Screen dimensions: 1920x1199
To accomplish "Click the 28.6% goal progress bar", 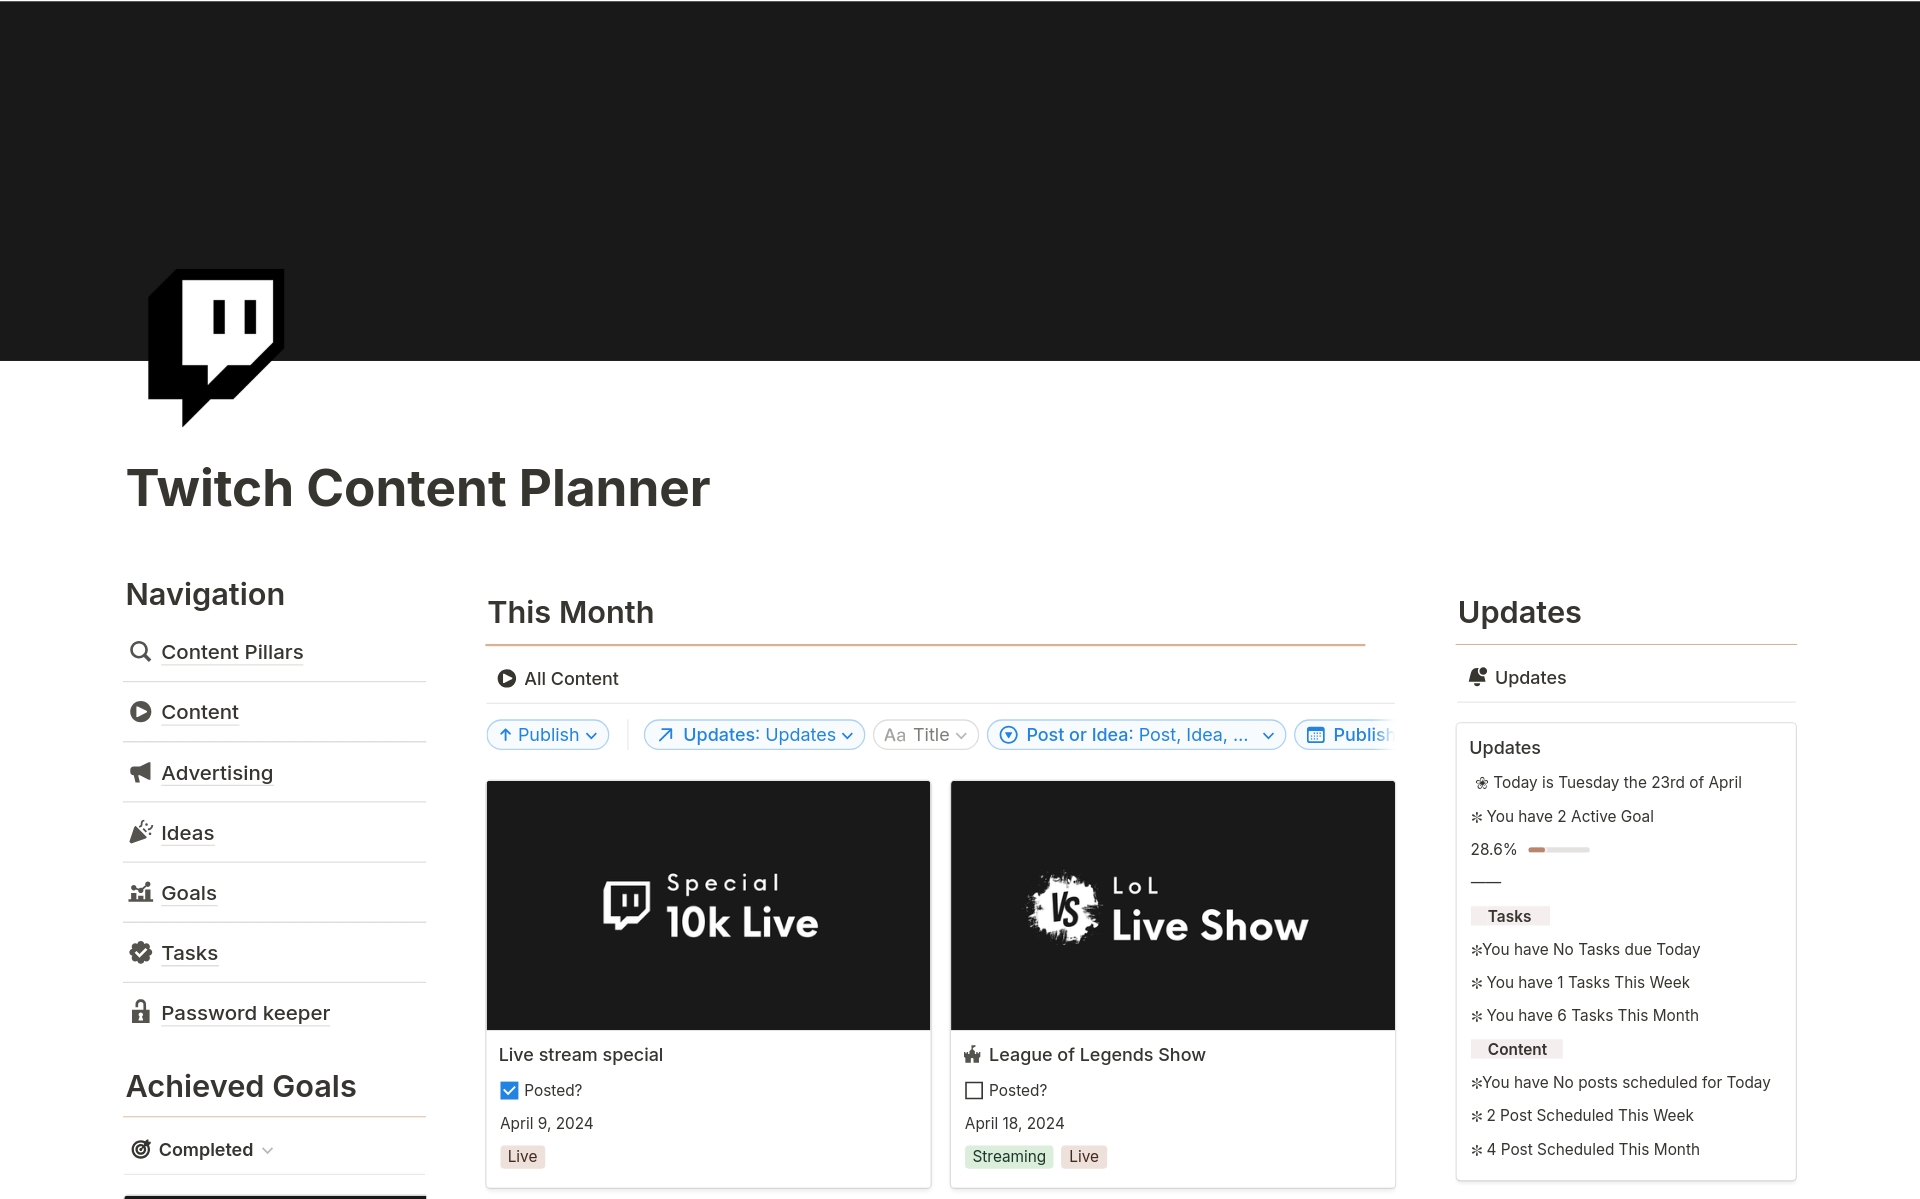I will pyautogui.click(x=1558, y=850).
